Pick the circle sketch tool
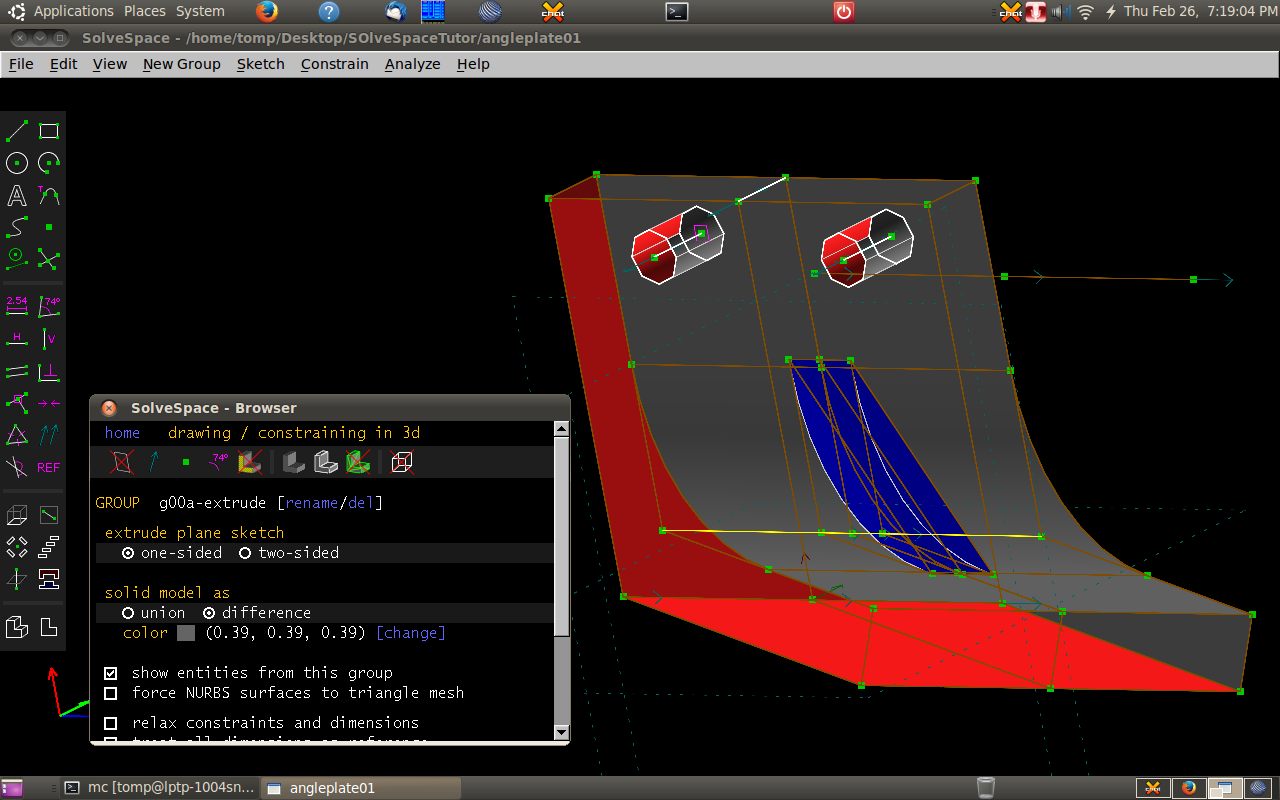1280x800 pixels. pos(17,163)
